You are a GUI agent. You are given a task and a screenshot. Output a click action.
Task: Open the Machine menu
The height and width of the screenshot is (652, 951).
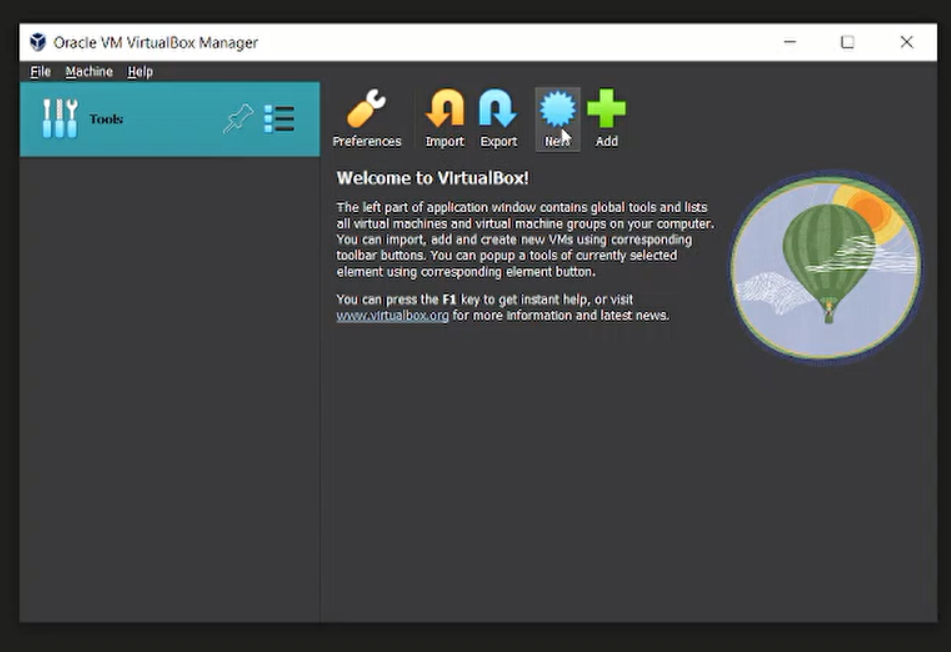tap(89, 72)
